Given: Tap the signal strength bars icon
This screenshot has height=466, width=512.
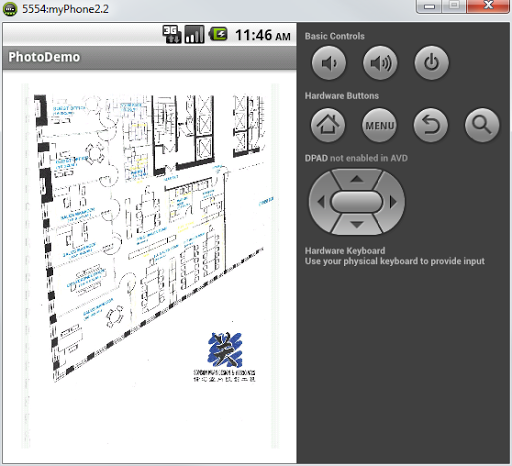Looking at the screenshot, I should tap(194, 34).
